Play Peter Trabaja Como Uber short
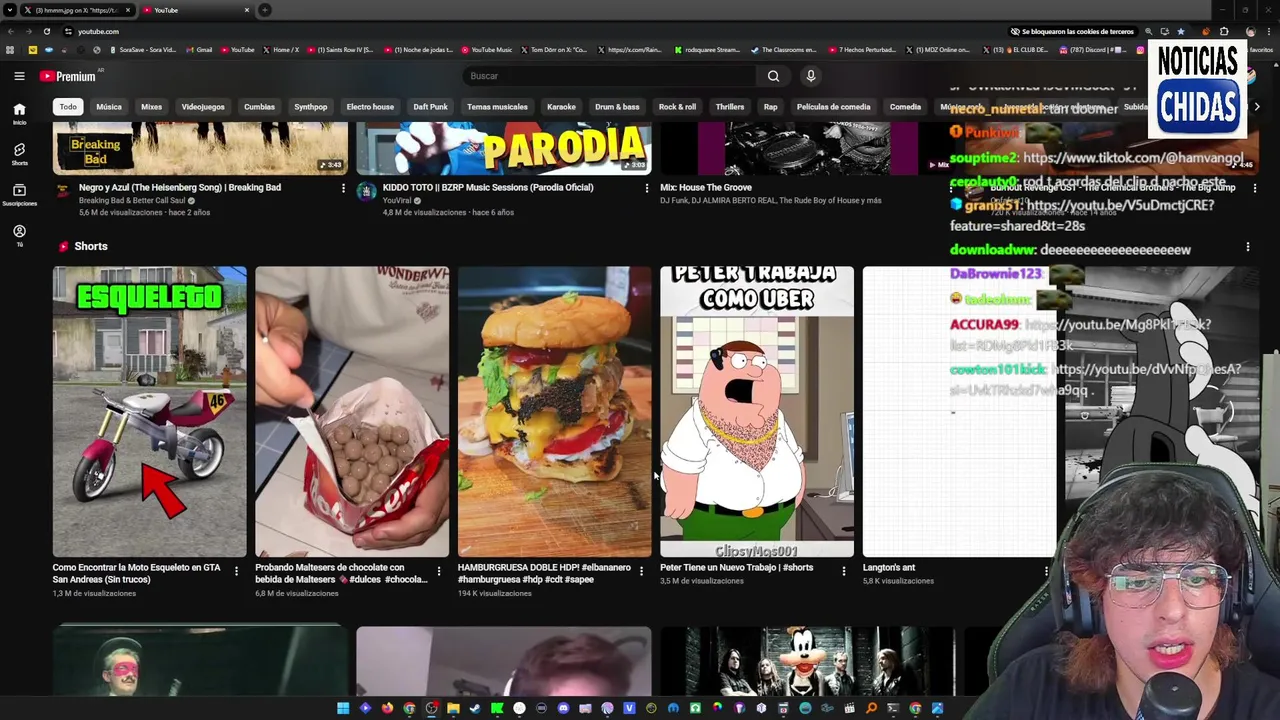 click(757, 411)
